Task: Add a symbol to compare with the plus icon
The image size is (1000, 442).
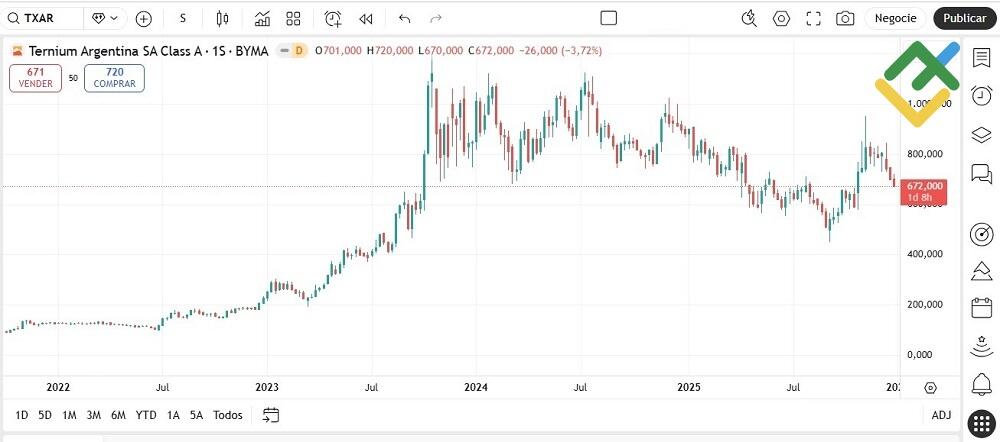Action: pyautogui.click(x=144, y=19)
